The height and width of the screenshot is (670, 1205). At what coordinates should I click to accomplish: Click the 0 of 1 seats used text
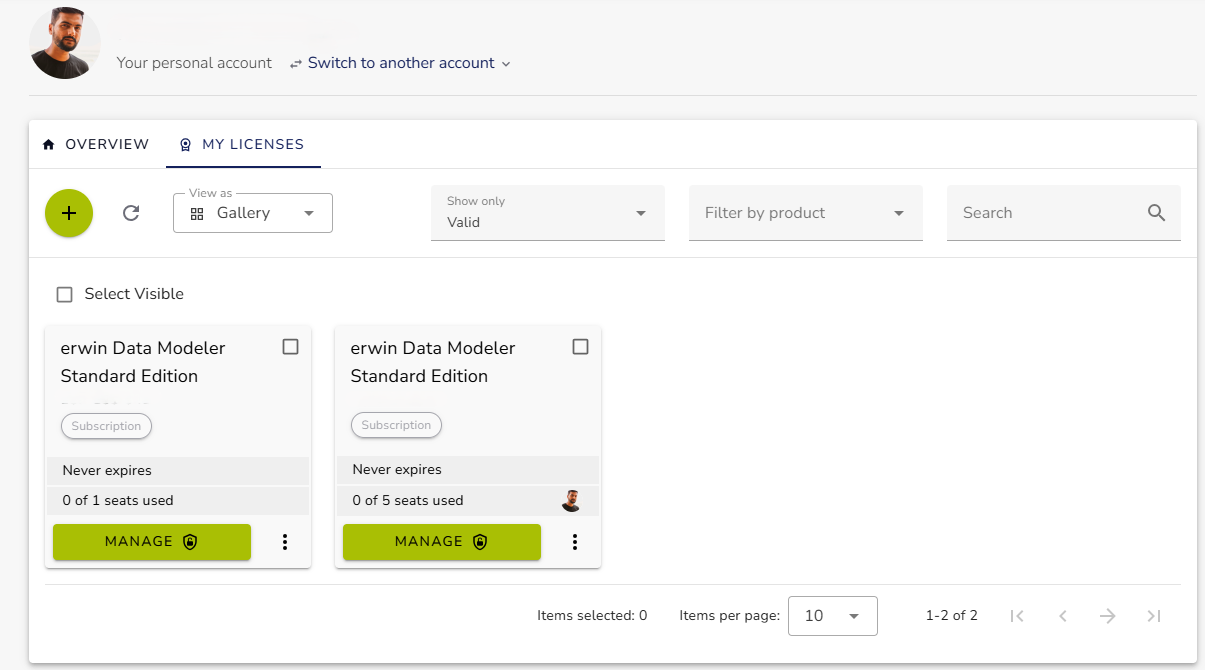(118, 500)
